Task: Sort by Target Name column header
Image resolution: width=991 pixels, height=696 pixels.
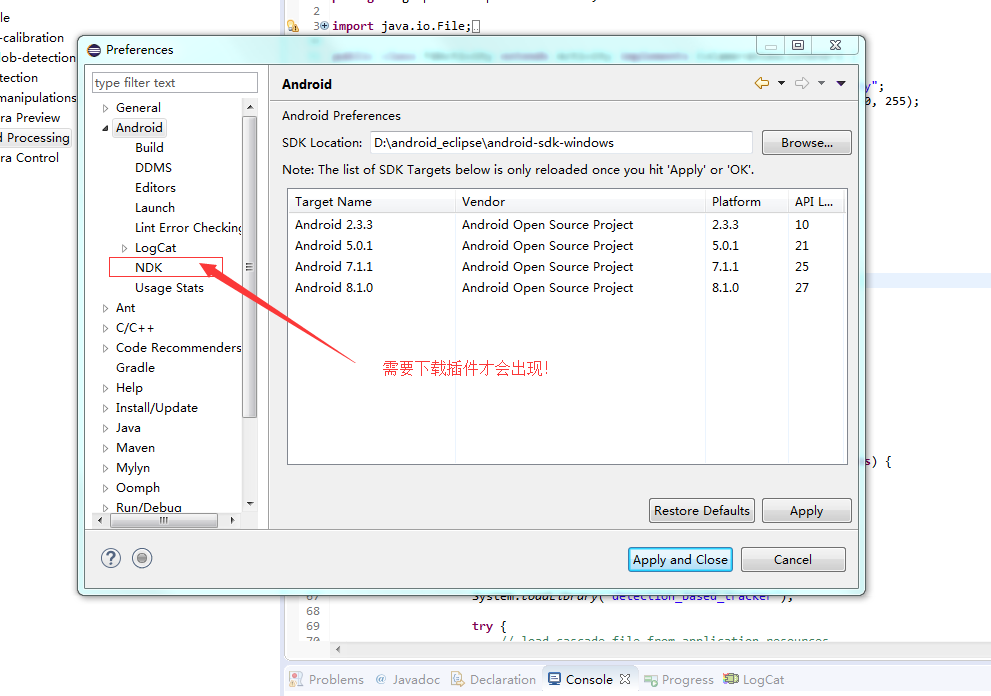Action: 372,202
